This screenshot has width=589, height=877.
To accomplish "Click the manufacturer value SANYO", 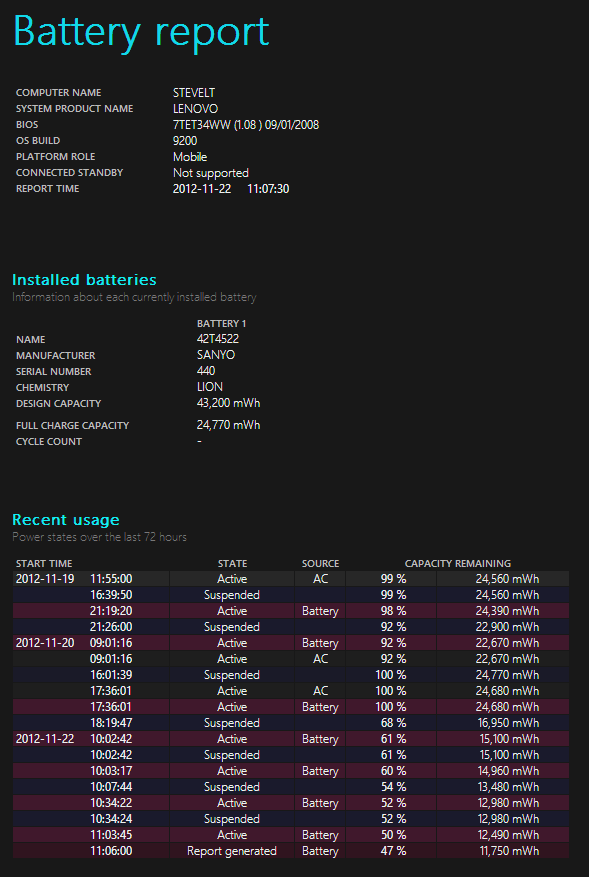I will [x=216, y=355].
